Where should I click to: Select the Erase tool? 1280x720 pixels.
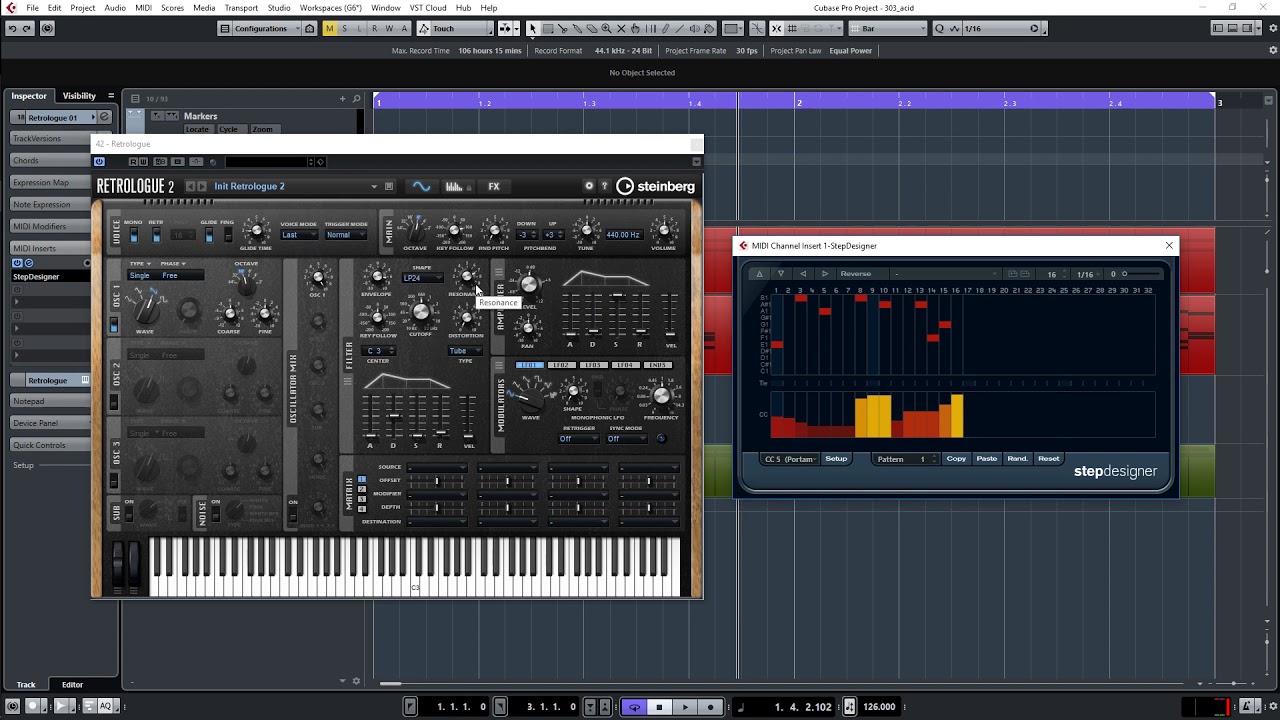(591, 28)
